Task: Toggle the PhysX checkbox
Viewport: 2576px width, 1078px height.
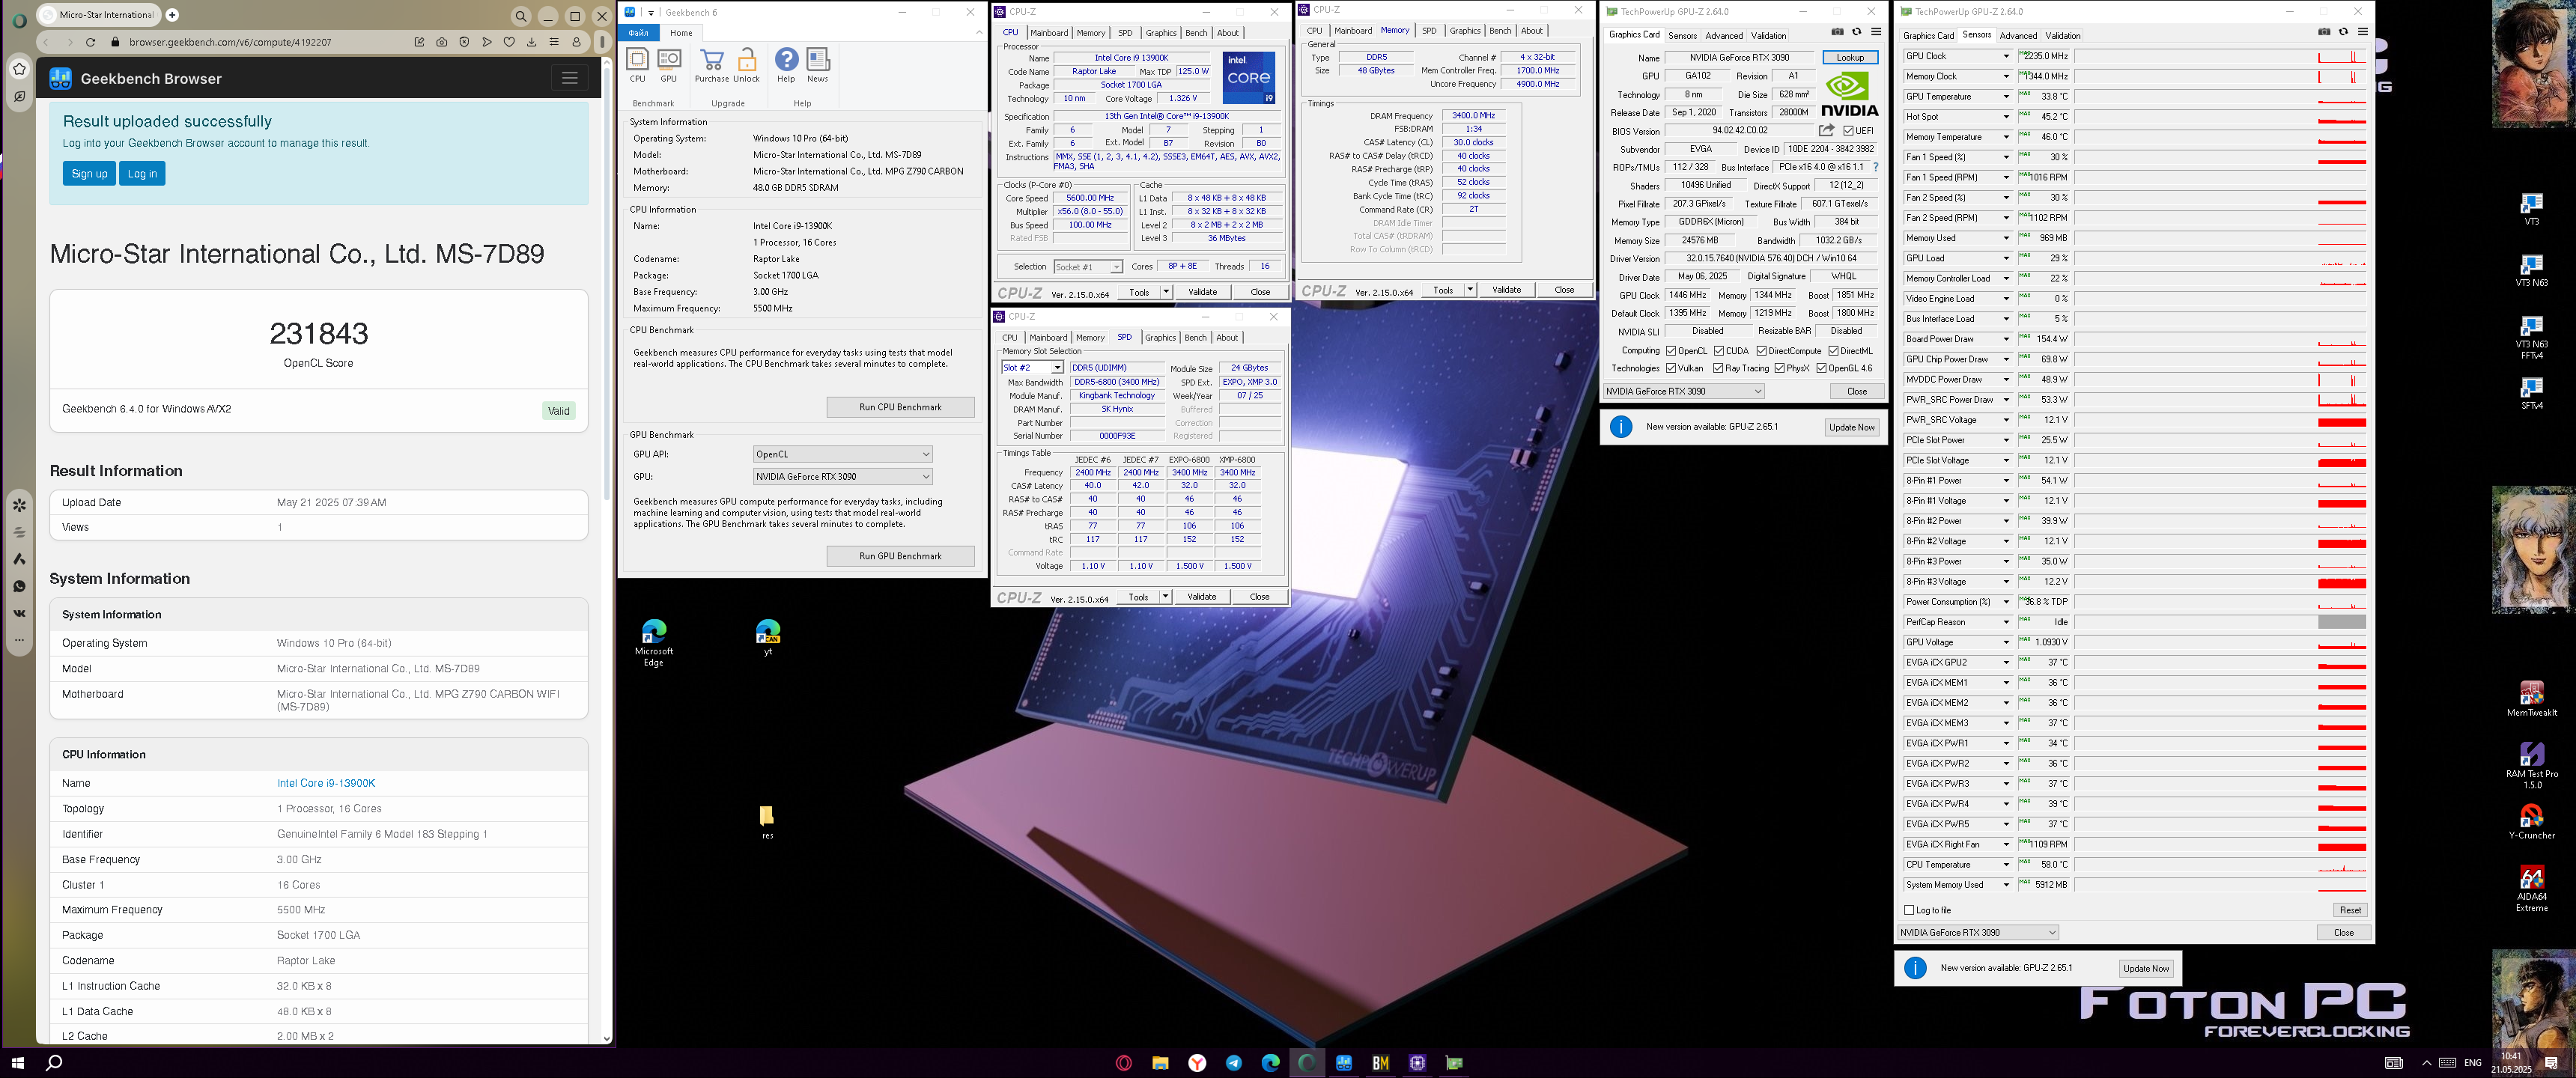Action: 1780,368
